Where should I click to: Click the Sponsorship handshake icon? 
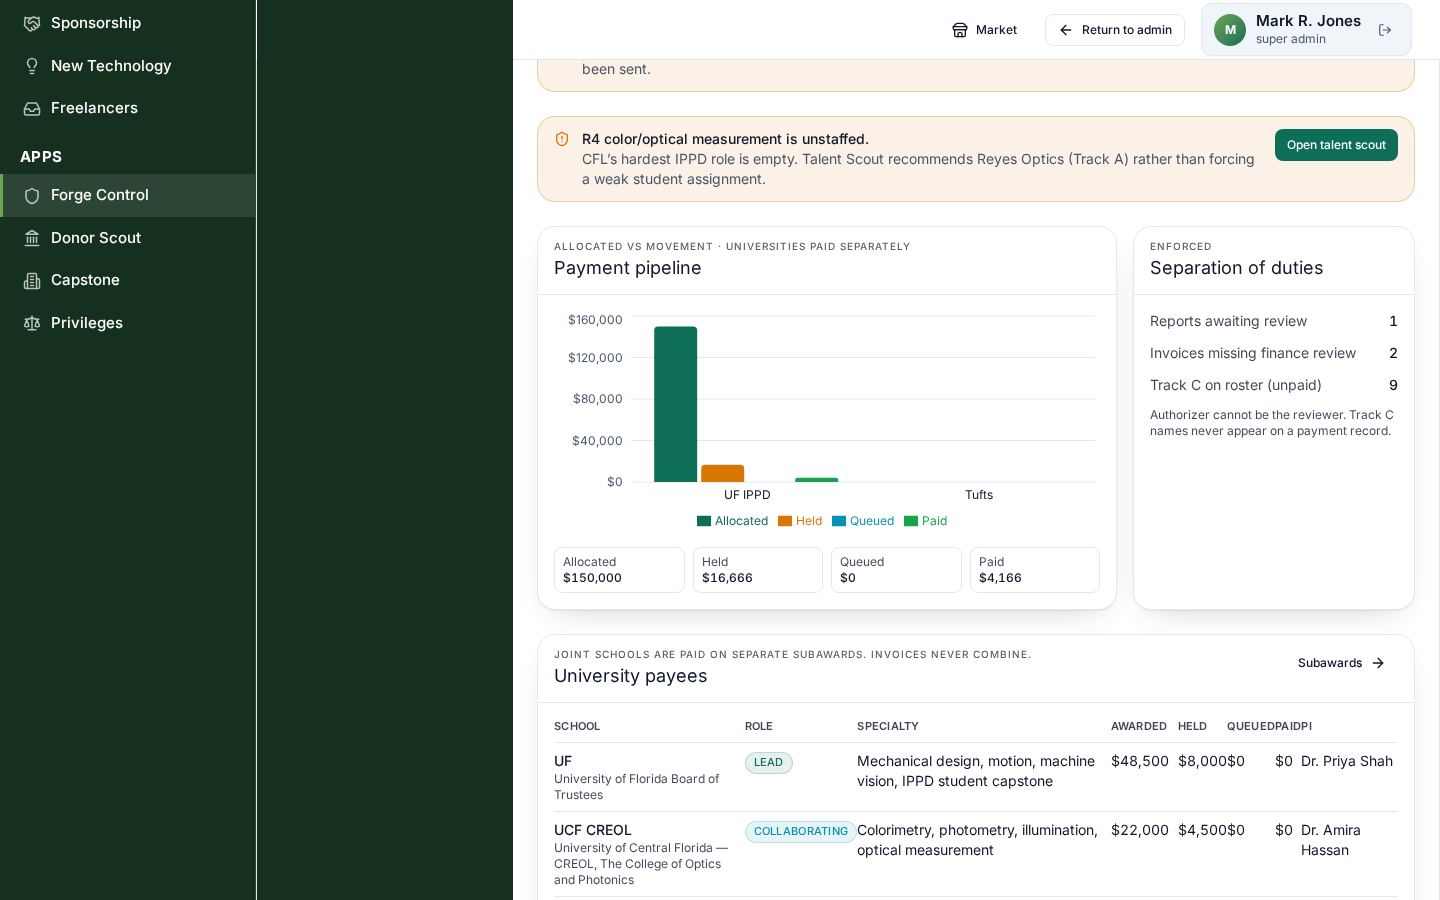click(x=32, y=23)
